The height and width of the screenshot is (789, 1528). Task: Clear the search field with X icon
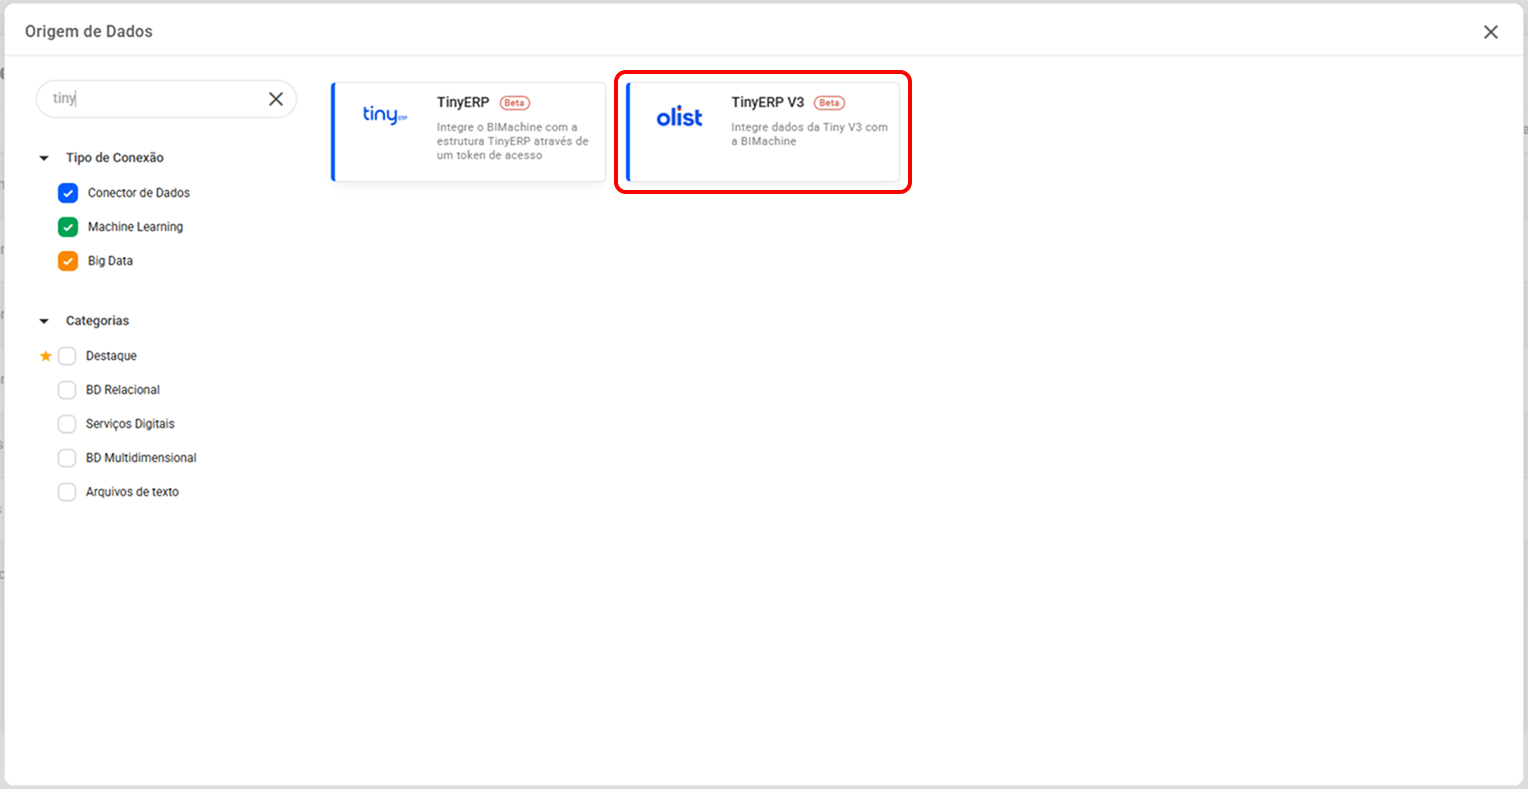click(276, 99)
